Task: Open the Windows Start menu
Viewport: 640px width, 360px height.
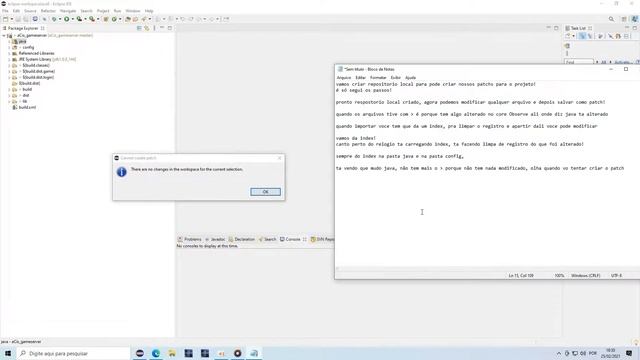Action: [x=8, y=353]
